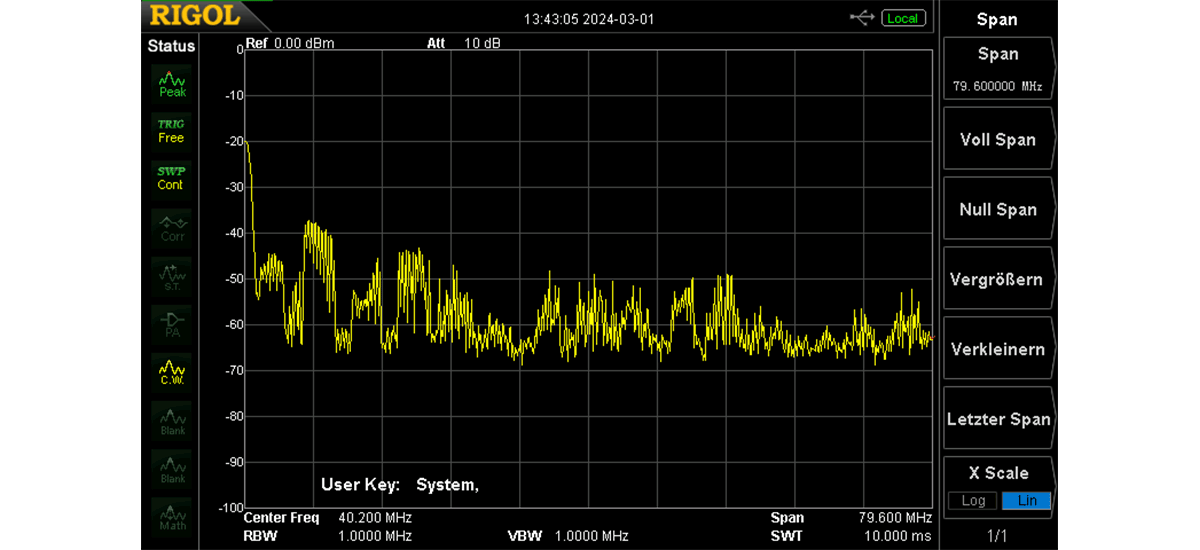The height and width of the screenshot is (550, 1200).
Task: Click the Span menu title
Action: tap(997, 19)
